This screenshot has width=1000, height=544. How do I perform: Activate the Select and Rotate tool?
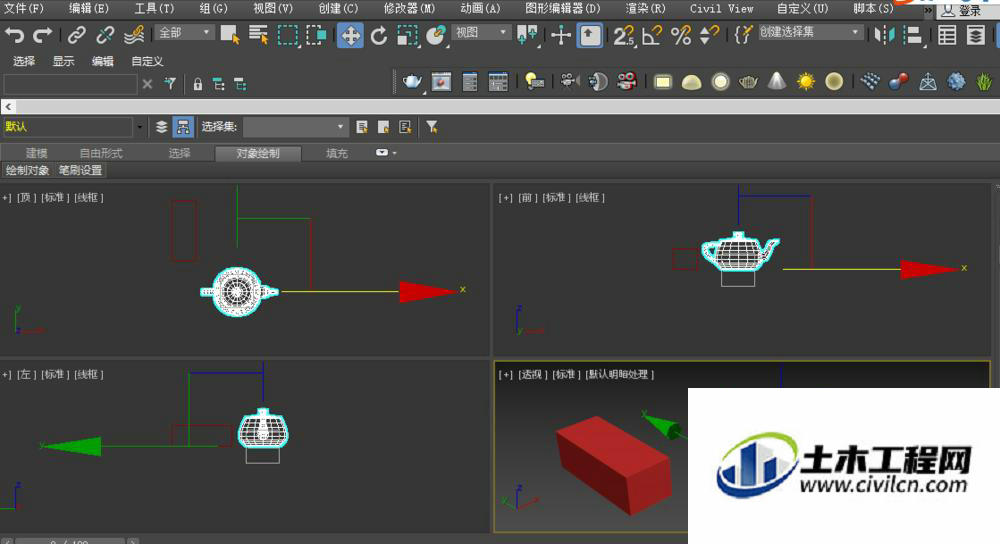click(379, 35)
